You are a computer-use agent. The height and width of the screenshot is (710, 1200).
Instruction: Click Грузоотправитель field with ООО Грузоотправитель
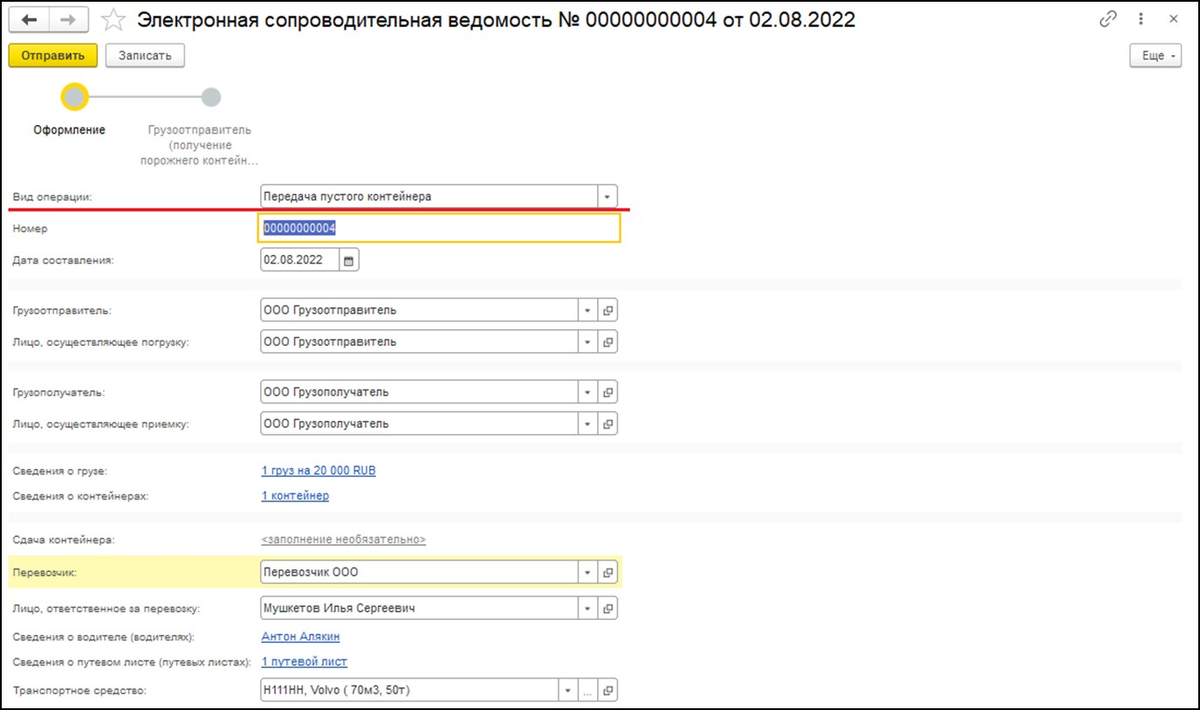pyautogui.click(x=418, y=310)
